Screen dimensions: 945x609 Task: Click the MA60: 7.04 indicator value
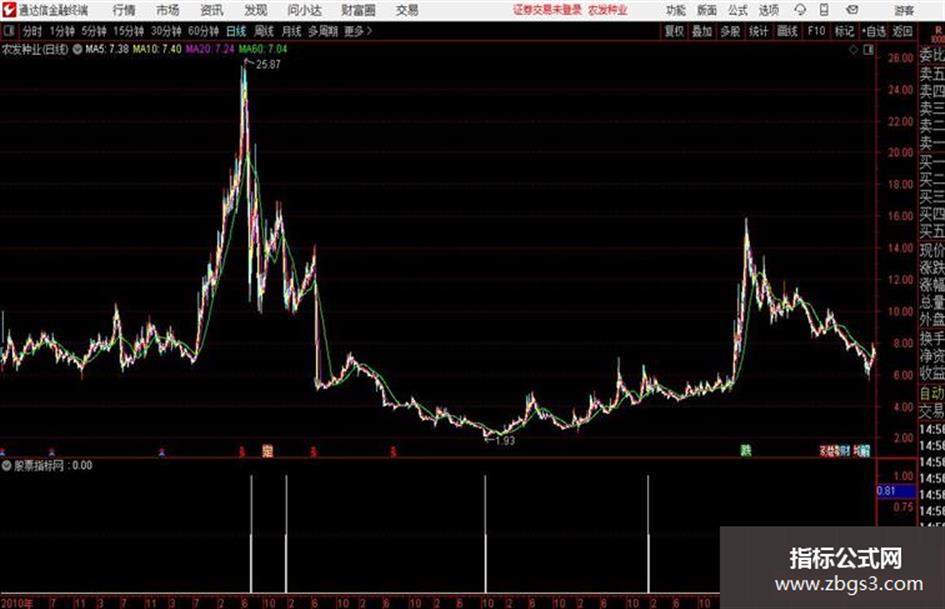coord(263,49)
